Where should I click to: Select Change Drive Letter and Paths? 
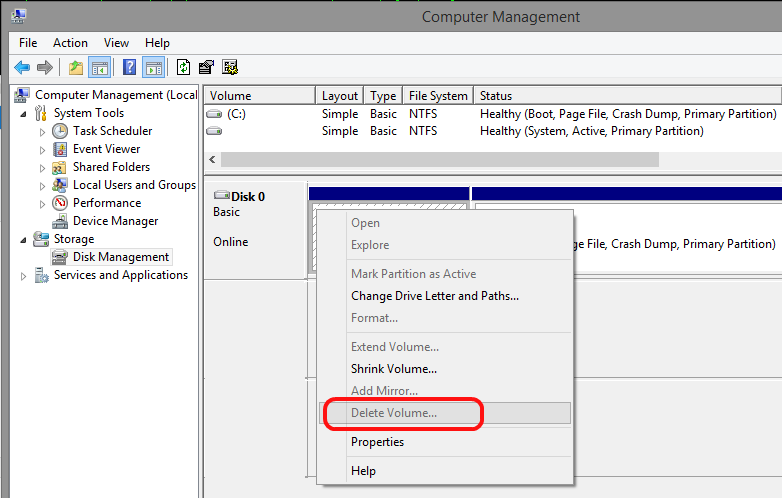435,296
